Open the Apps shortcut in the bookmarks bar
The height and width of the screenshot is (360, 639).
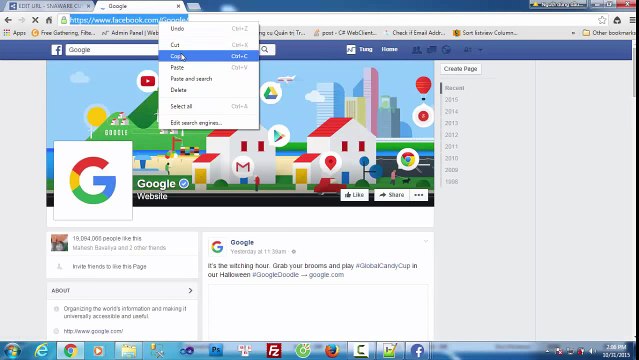point(15,33)
